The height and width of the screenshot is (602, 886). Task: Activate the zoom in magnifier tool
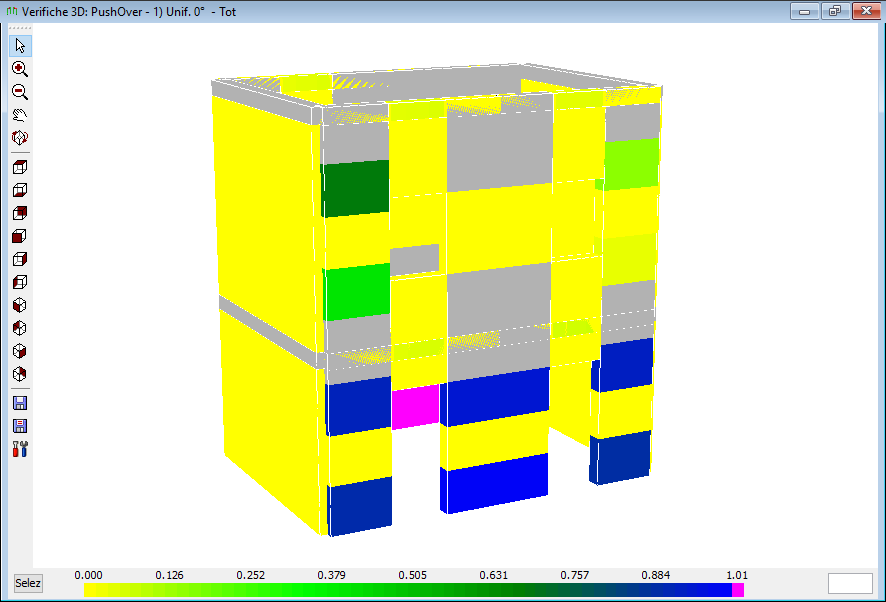20,68
